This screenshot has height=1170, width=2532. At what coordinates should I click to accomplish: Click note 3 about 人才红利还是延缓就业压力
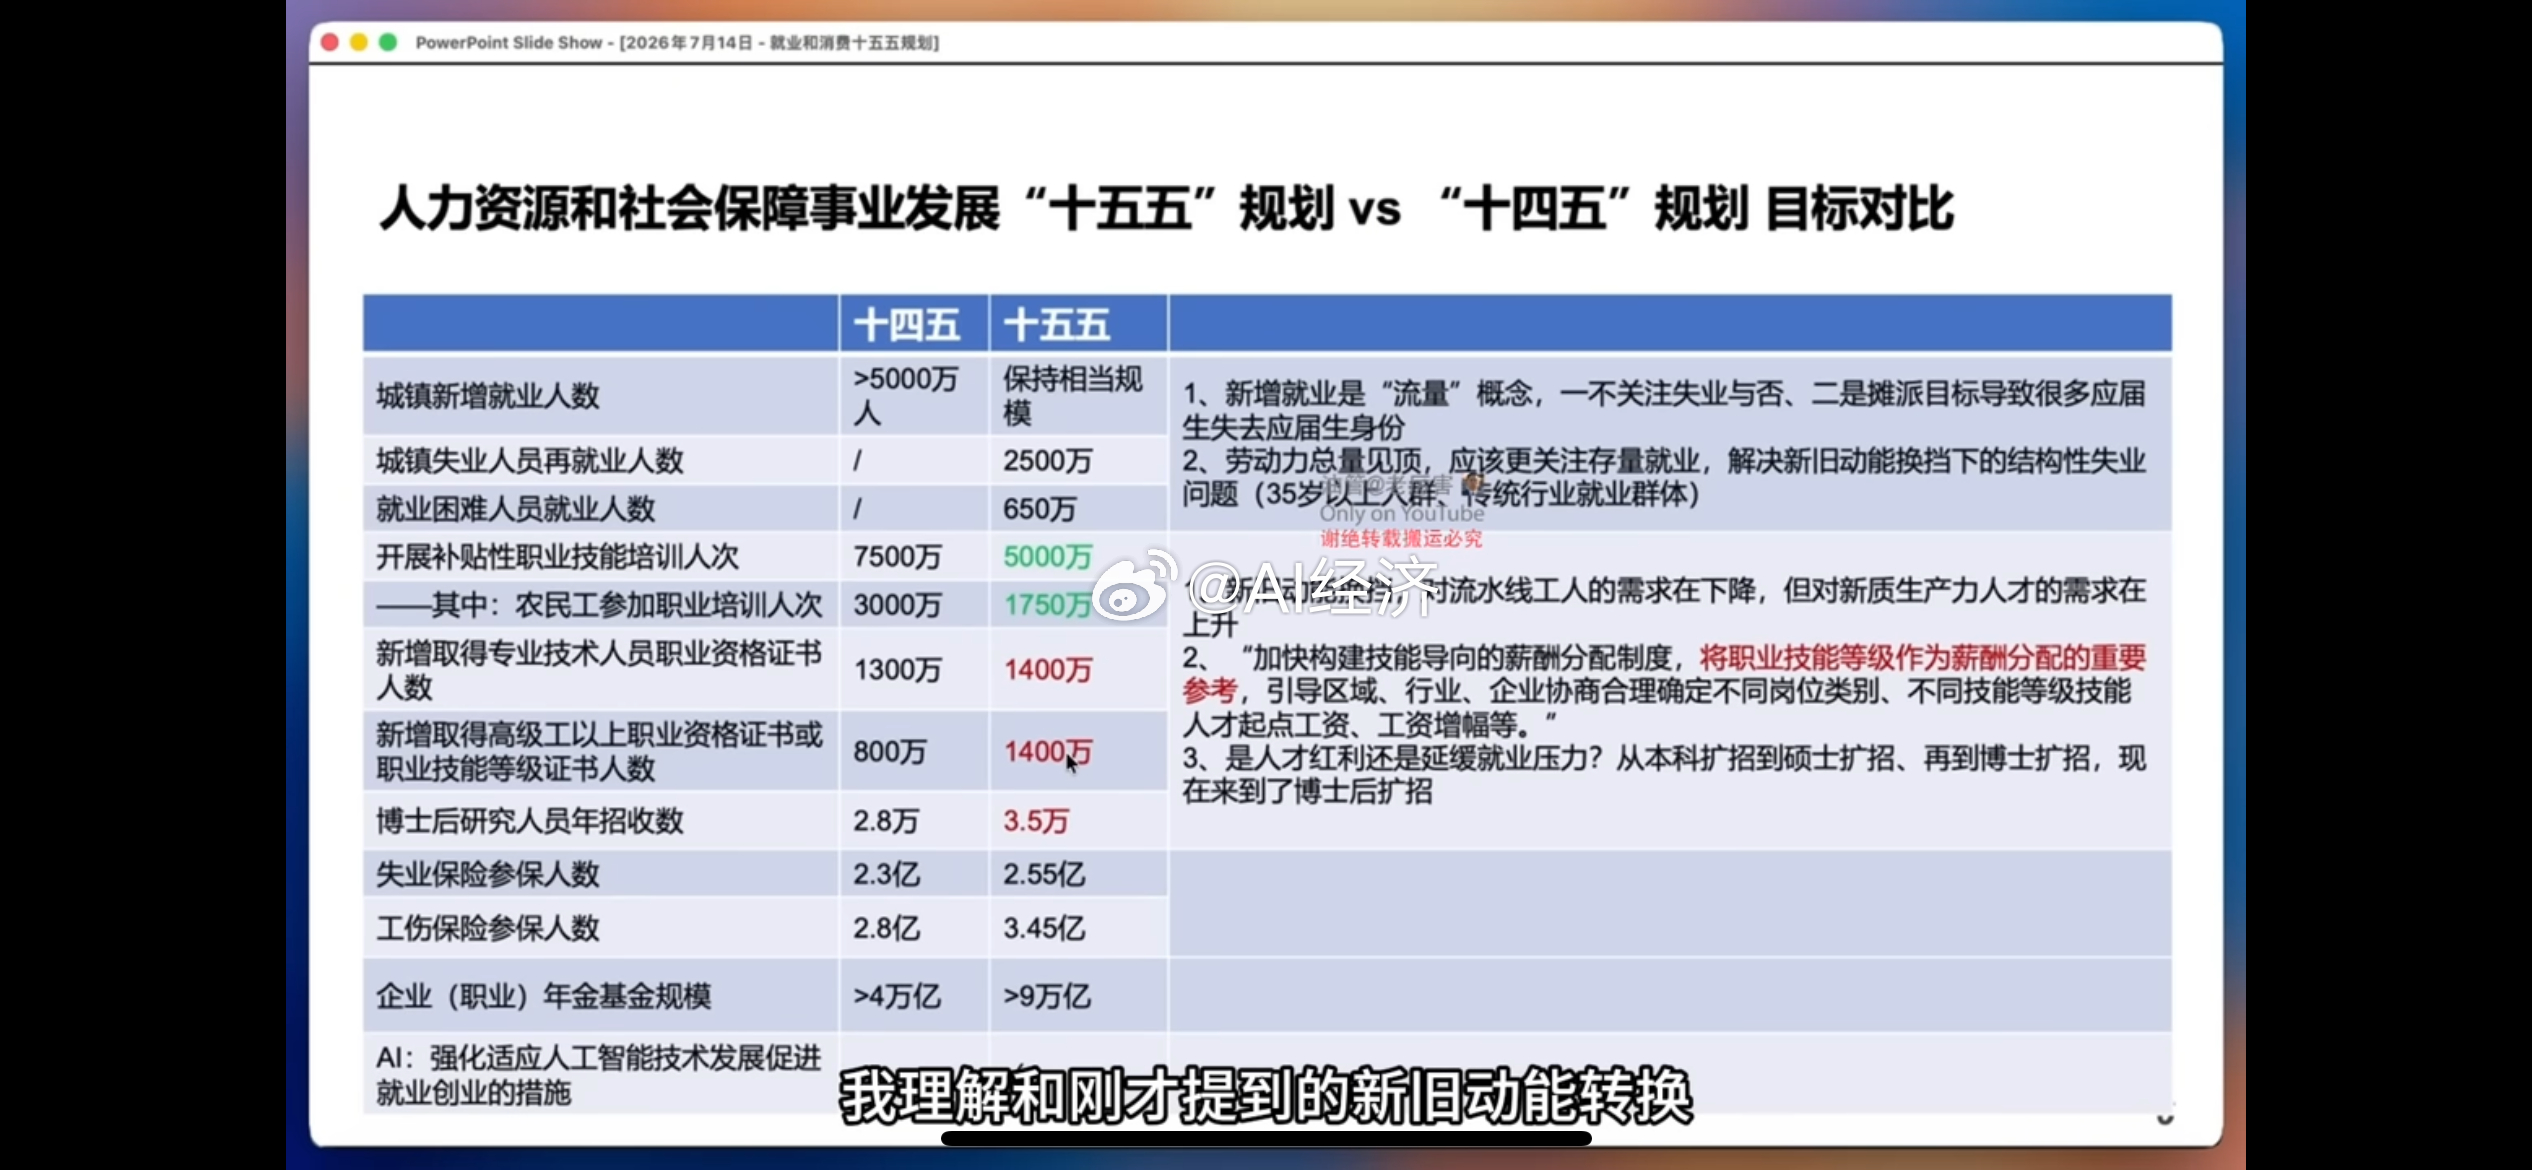(1664, 775)
